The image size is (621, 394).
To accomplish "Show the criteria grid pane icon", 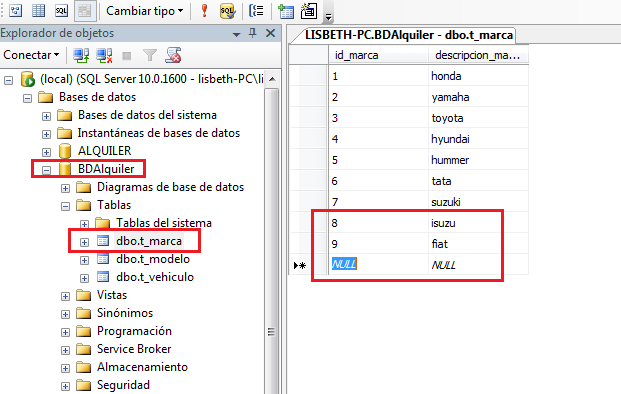I will [38, 10].
